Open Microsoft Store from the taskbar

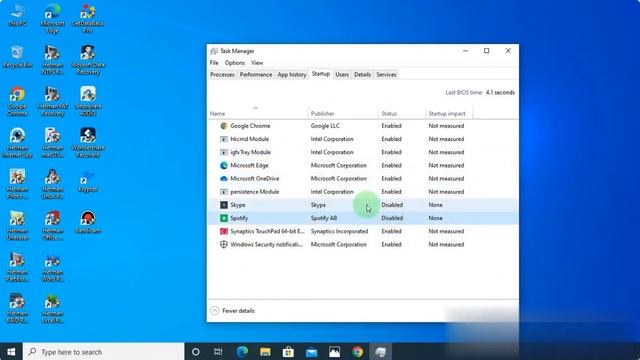coord(288,351)
